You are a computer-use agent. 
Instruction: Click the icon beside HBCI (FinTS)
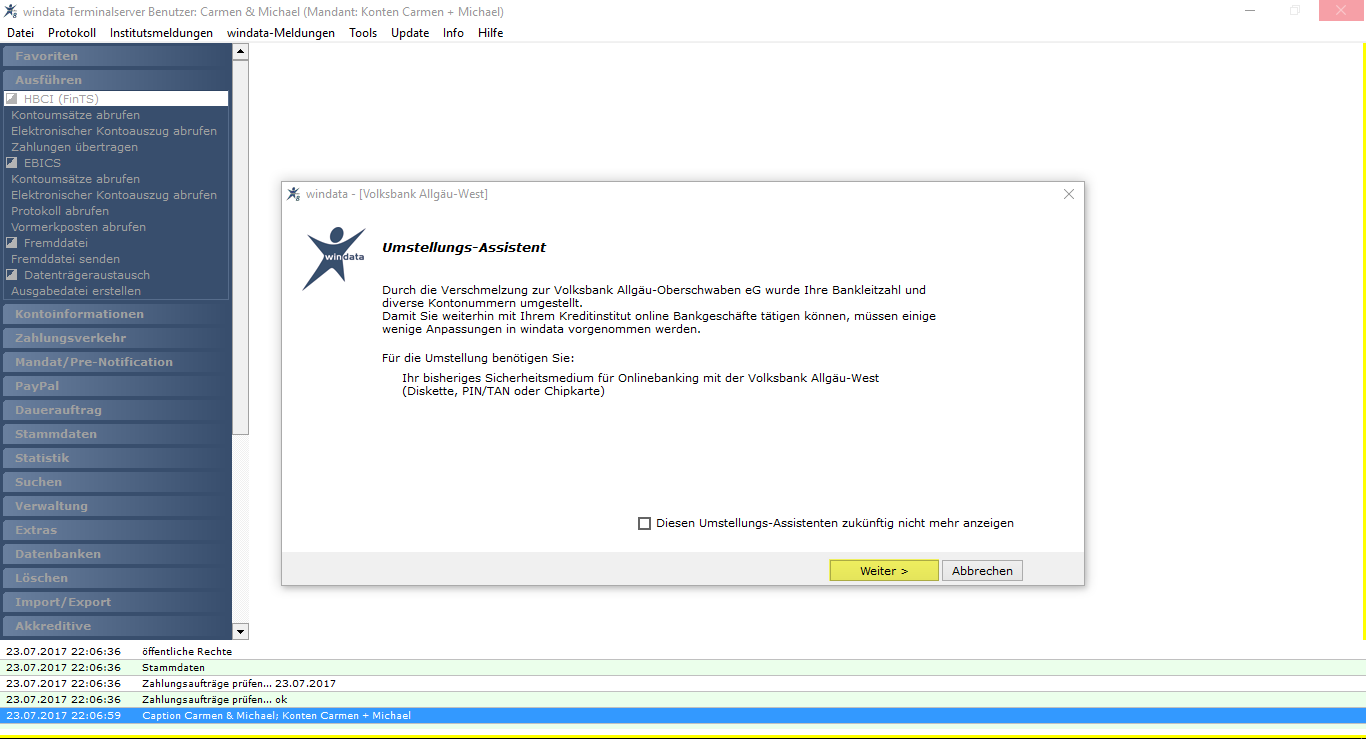pos(12,99)
